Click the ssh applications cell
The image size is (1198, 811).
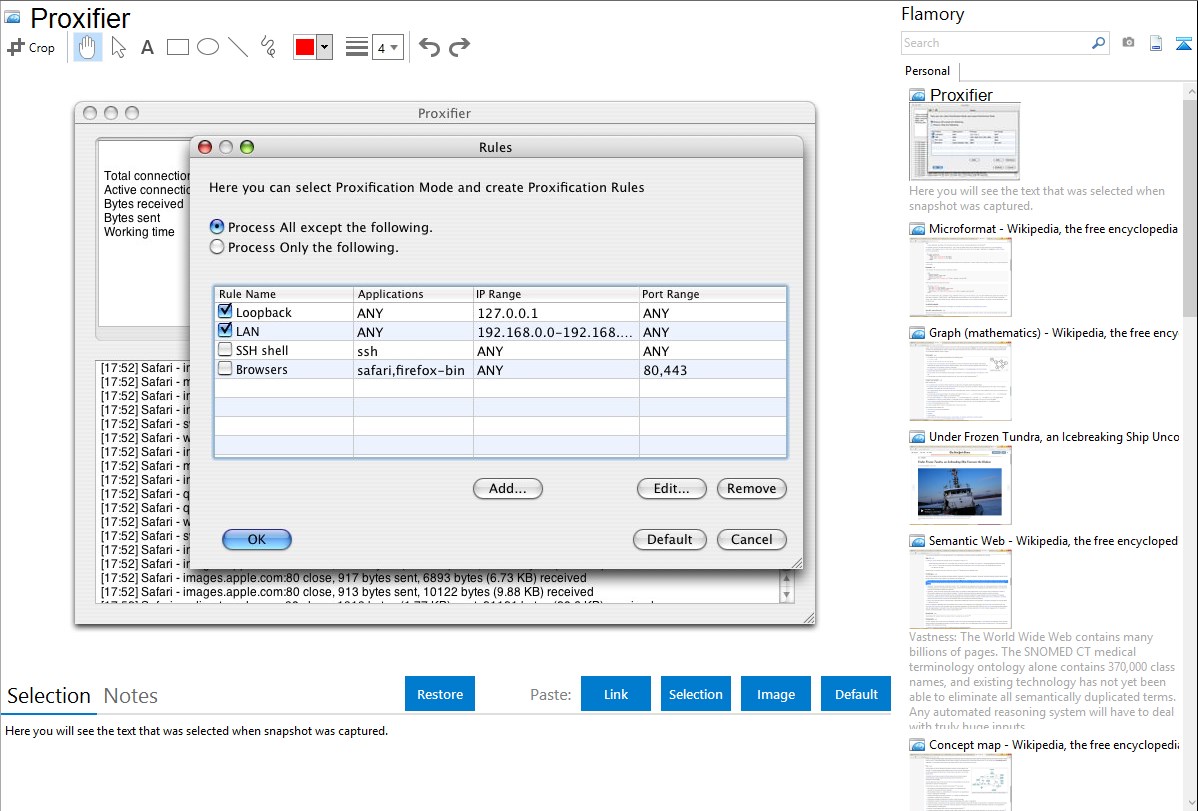point(413,351)
